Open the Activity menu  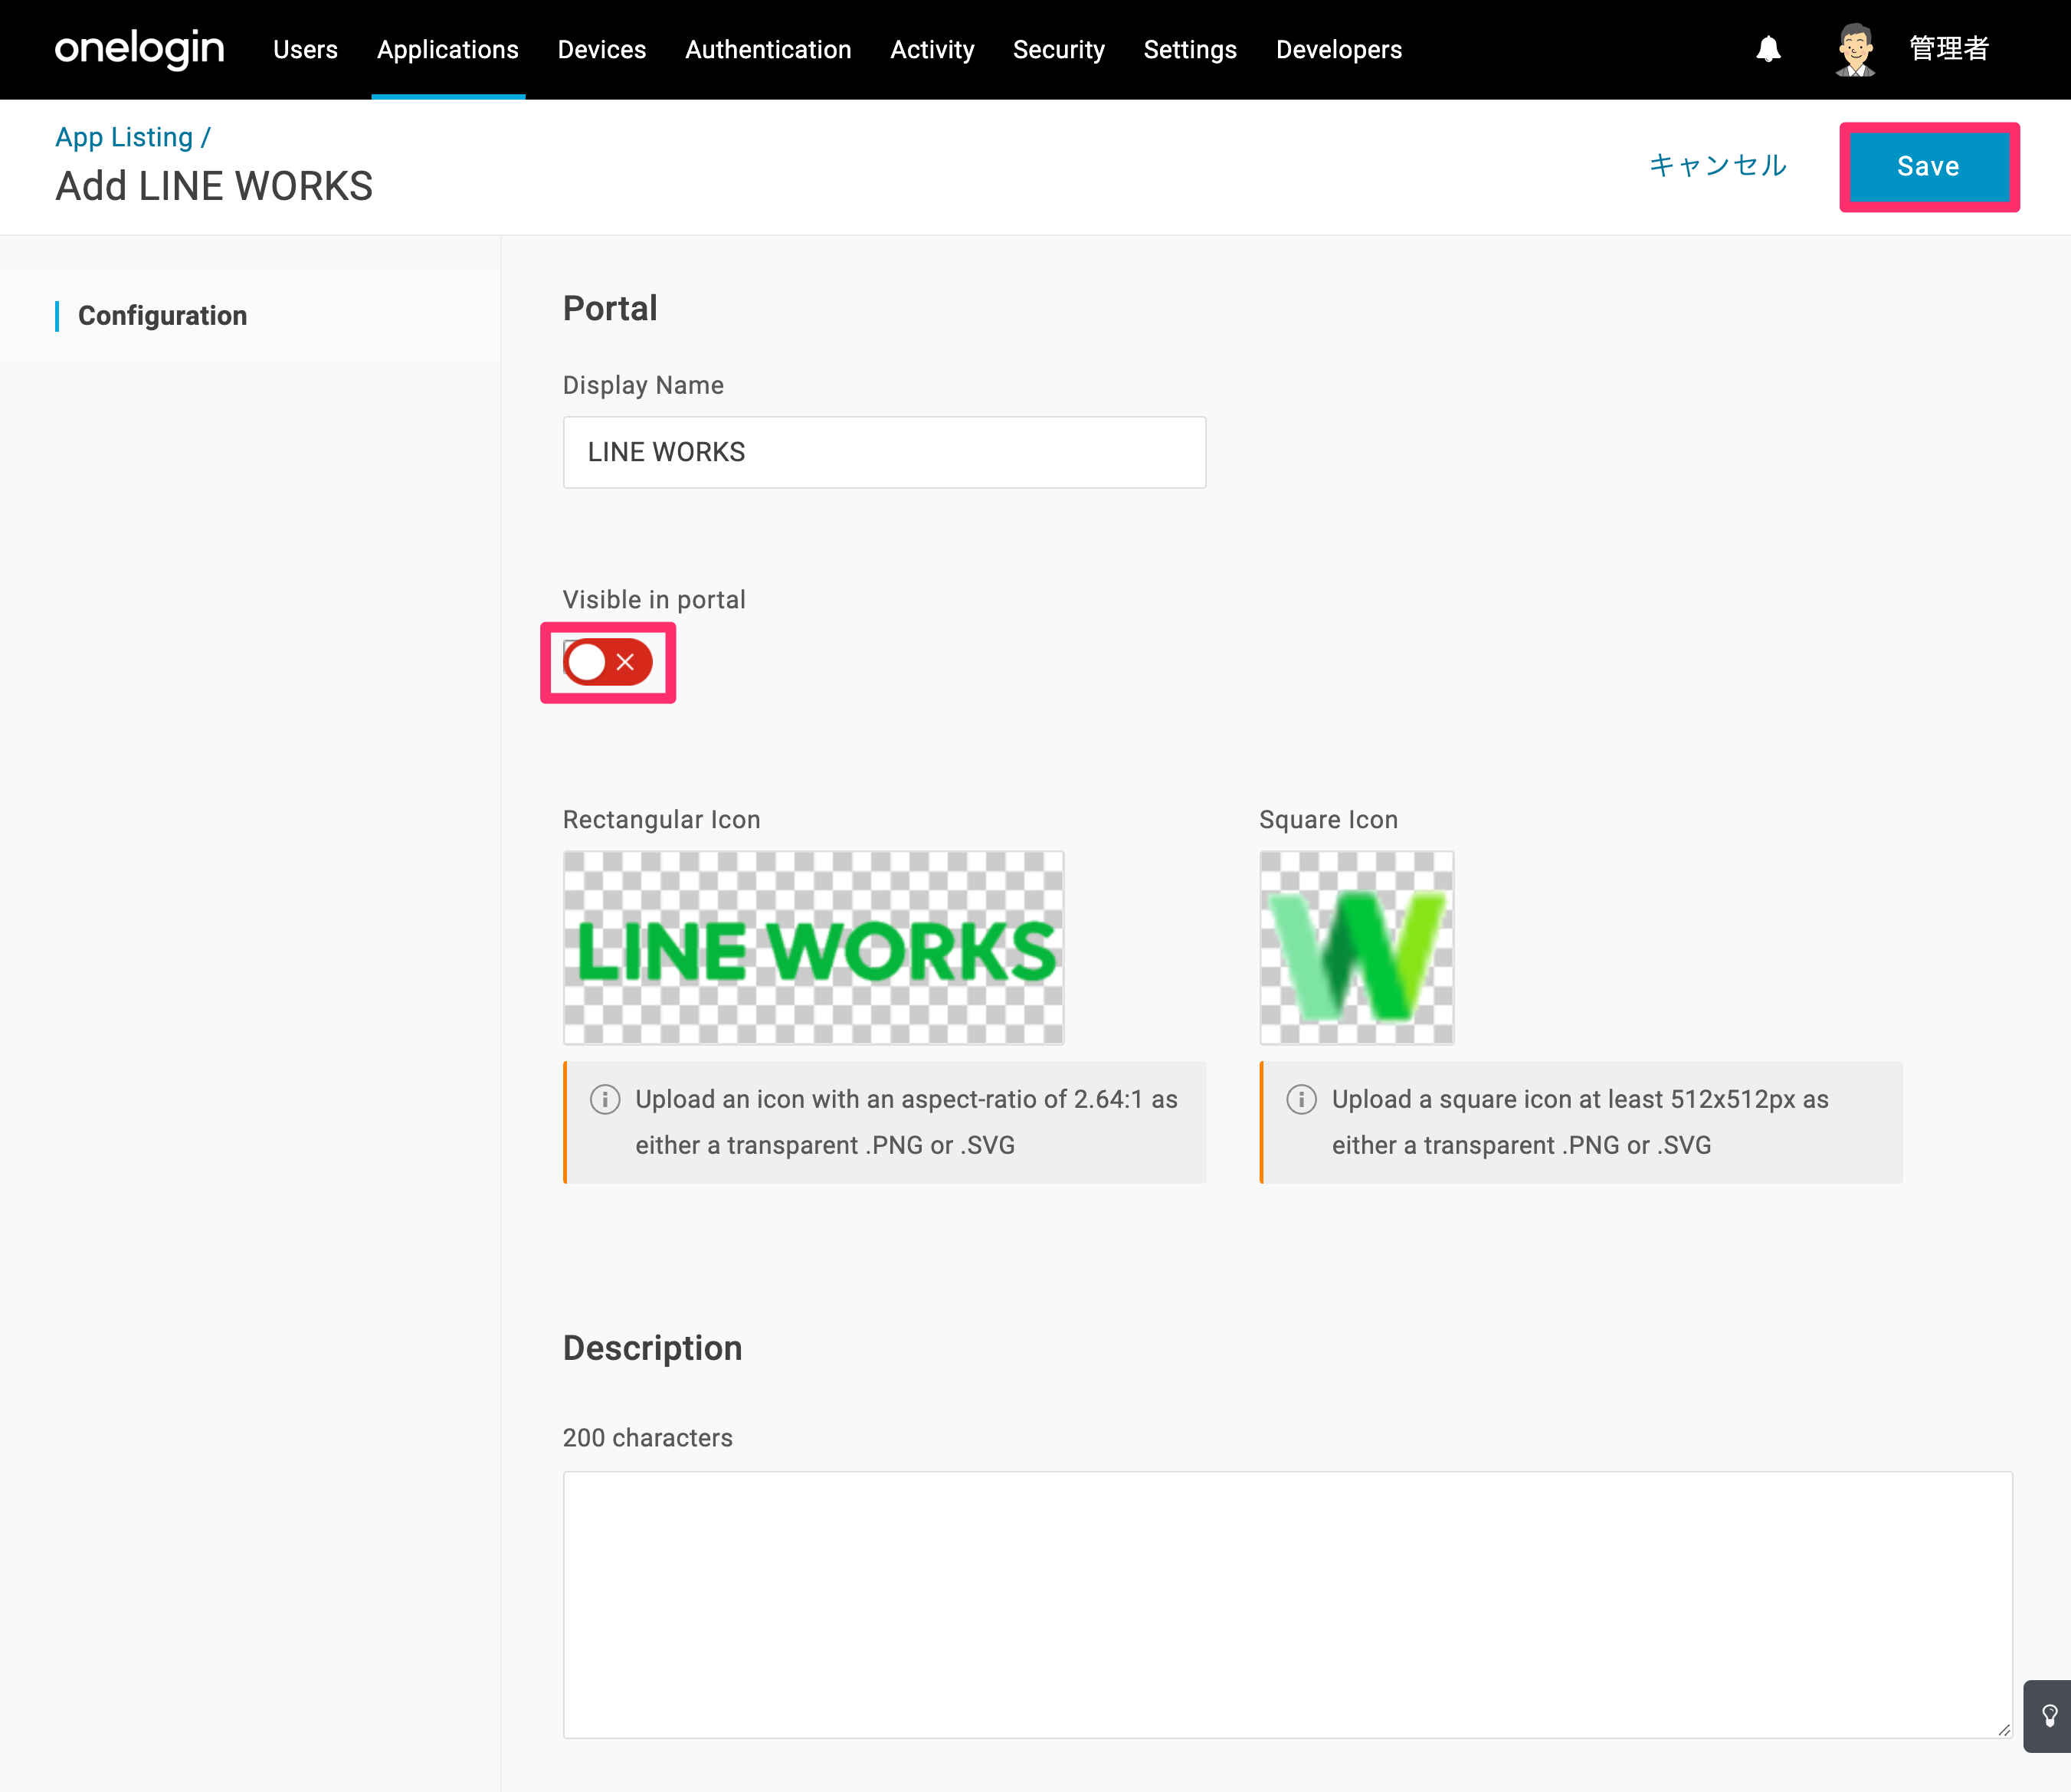[932, 49]
